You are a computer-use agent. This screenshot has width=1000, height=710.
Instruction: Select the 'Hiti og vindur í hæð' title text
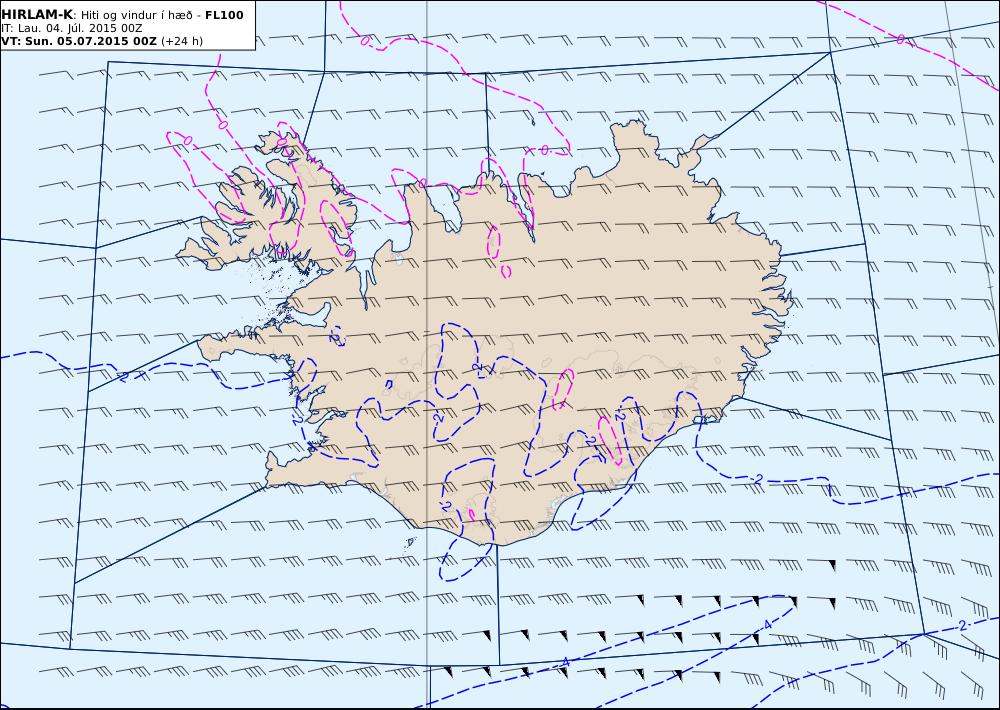pos(136,15)
